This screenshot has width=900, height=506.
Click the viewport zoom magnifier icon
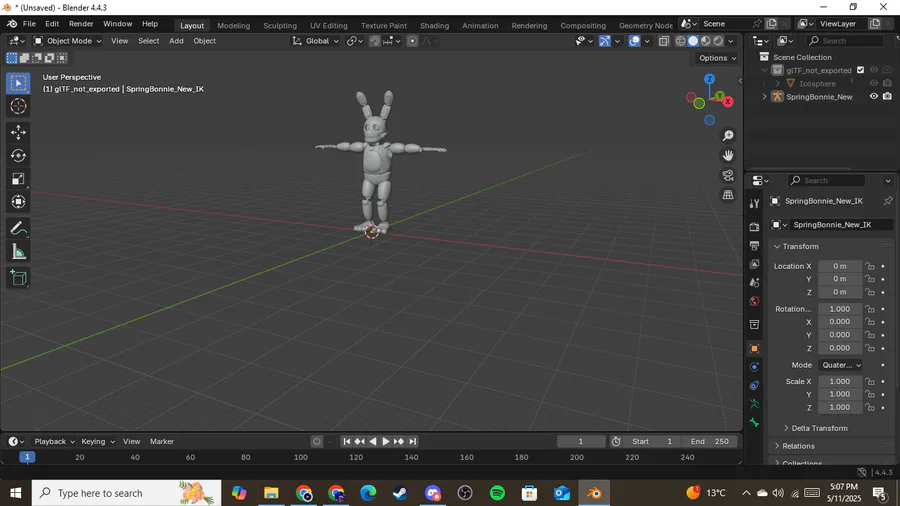pos(728,136)
